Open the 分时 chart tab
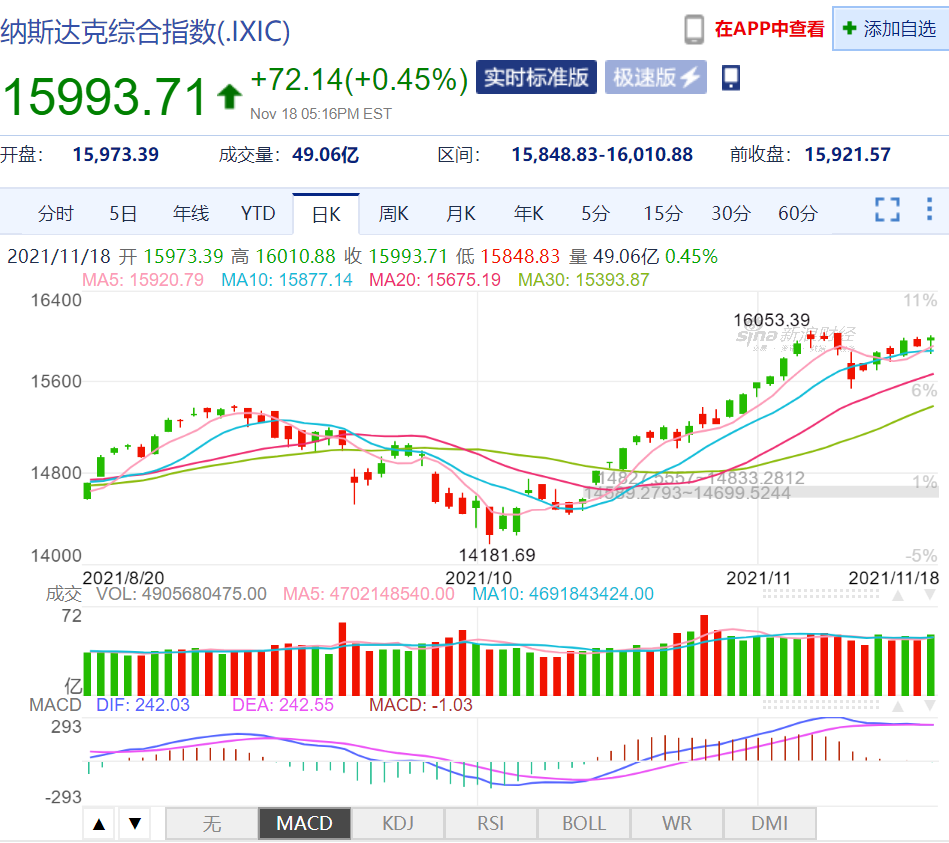This screenshot has width=949, height=843. click(56, 214)
